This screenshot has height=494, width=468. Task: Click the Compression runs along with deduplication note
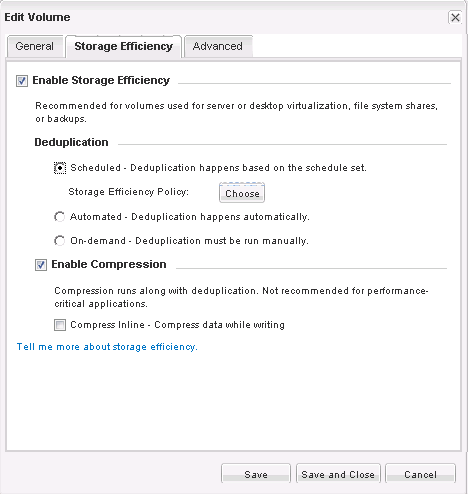click(241, 297)
